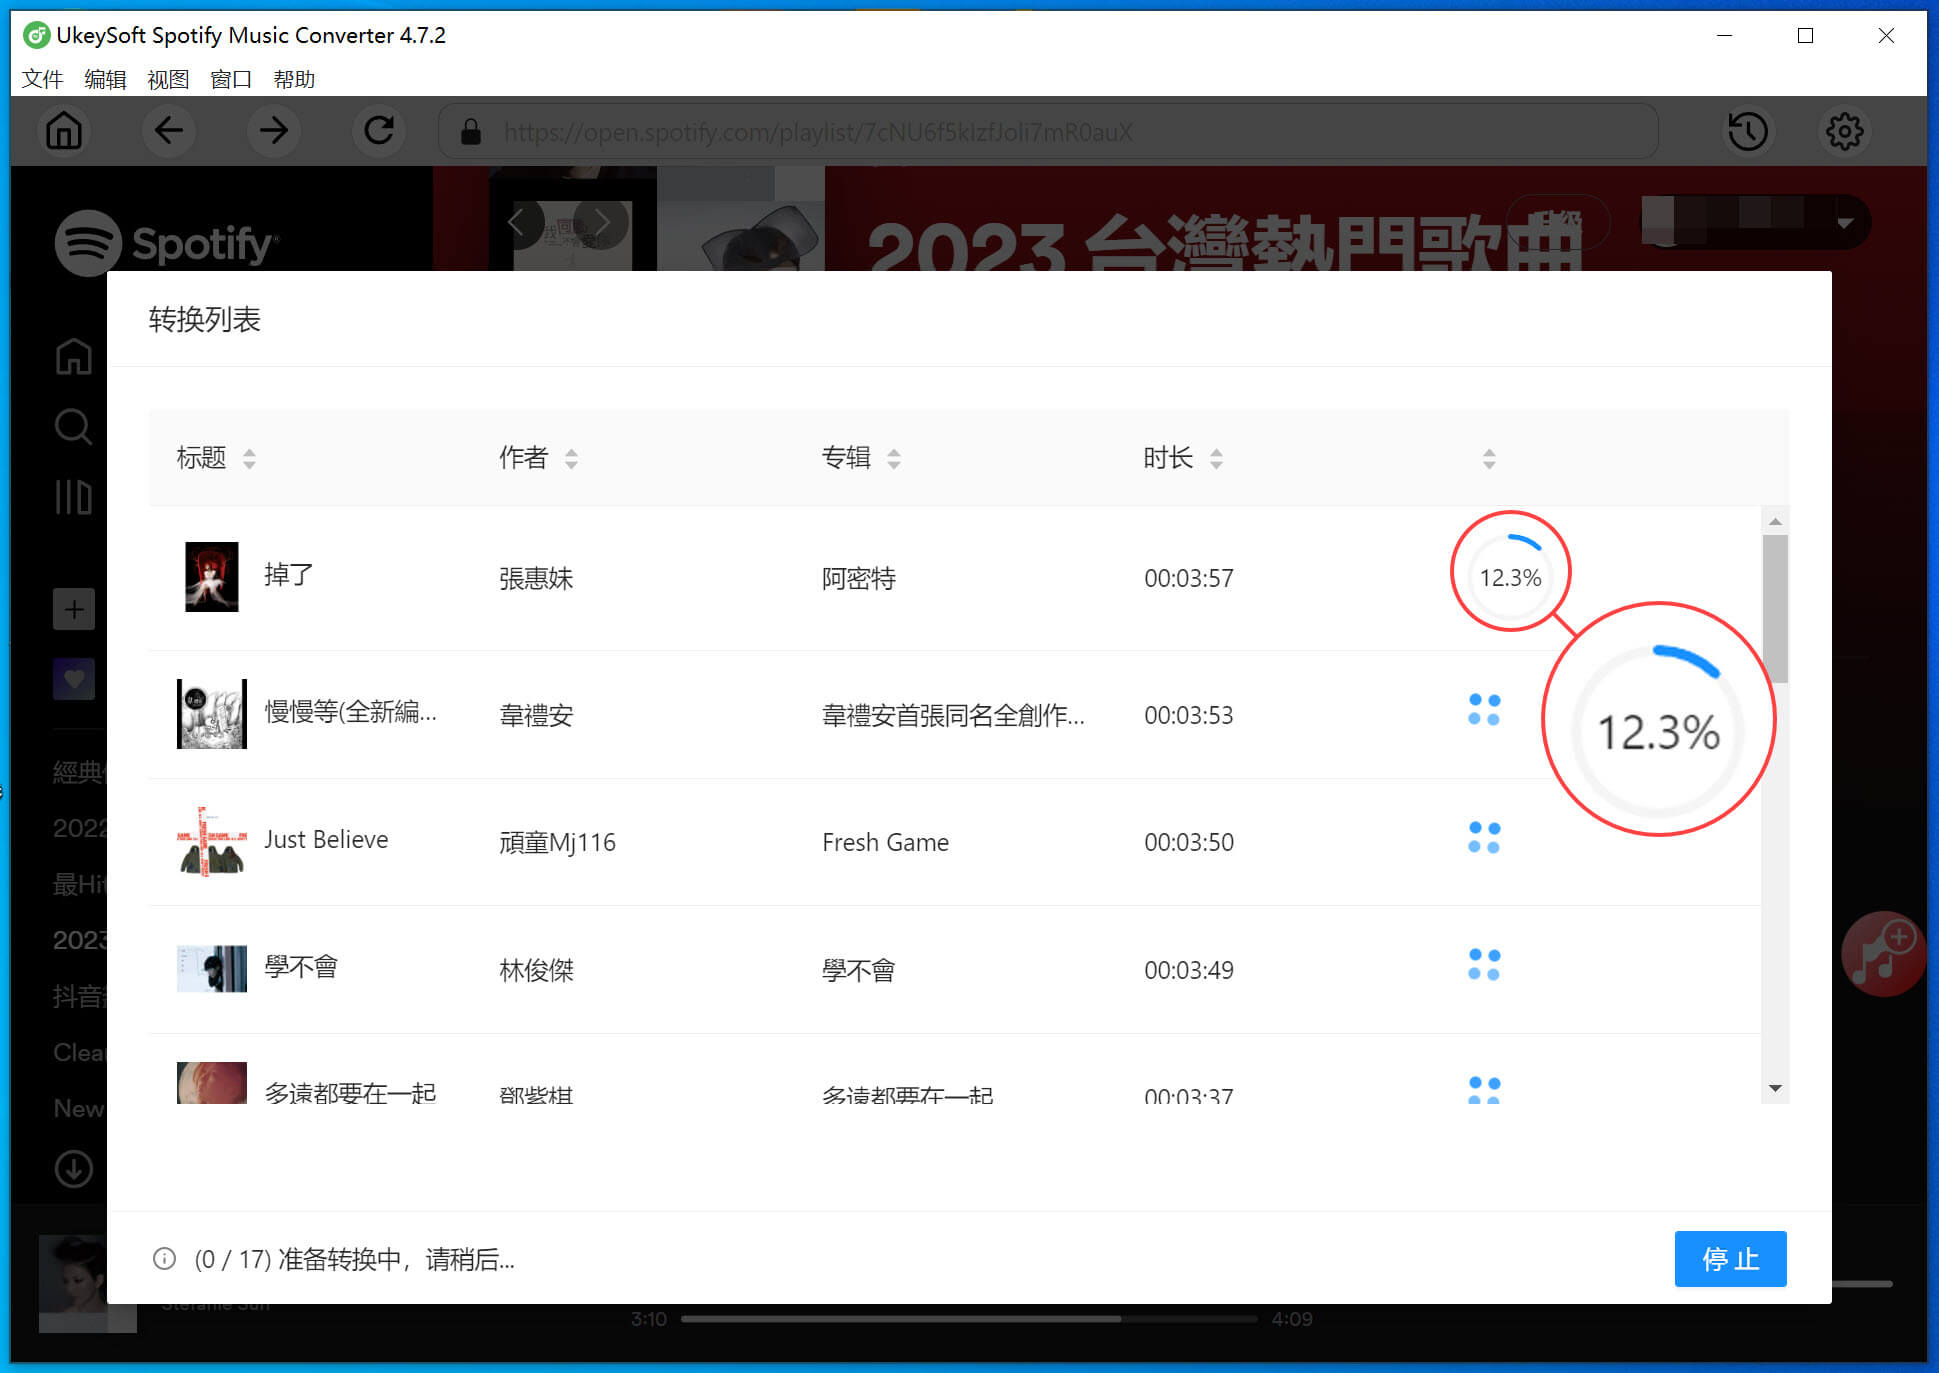
Task: Click the artist name 韋禮安
Action: [536, 715]
